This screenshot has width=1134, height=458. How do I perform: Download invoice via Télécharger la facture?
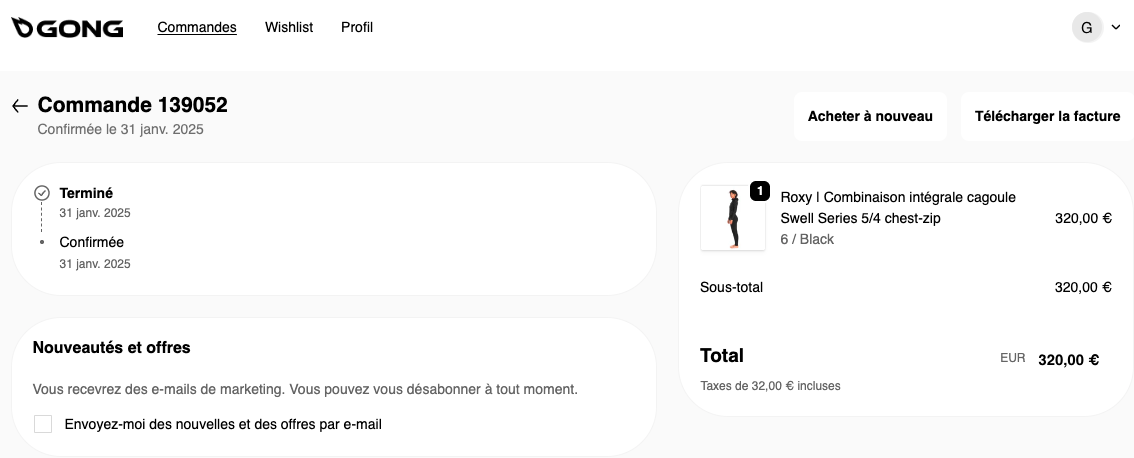(x=1047, y=117)
